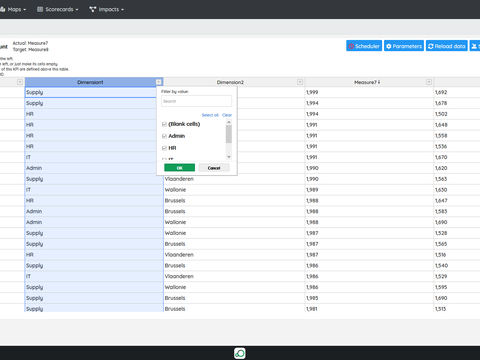Select Supply in the 1,513 row

(94, 309)
